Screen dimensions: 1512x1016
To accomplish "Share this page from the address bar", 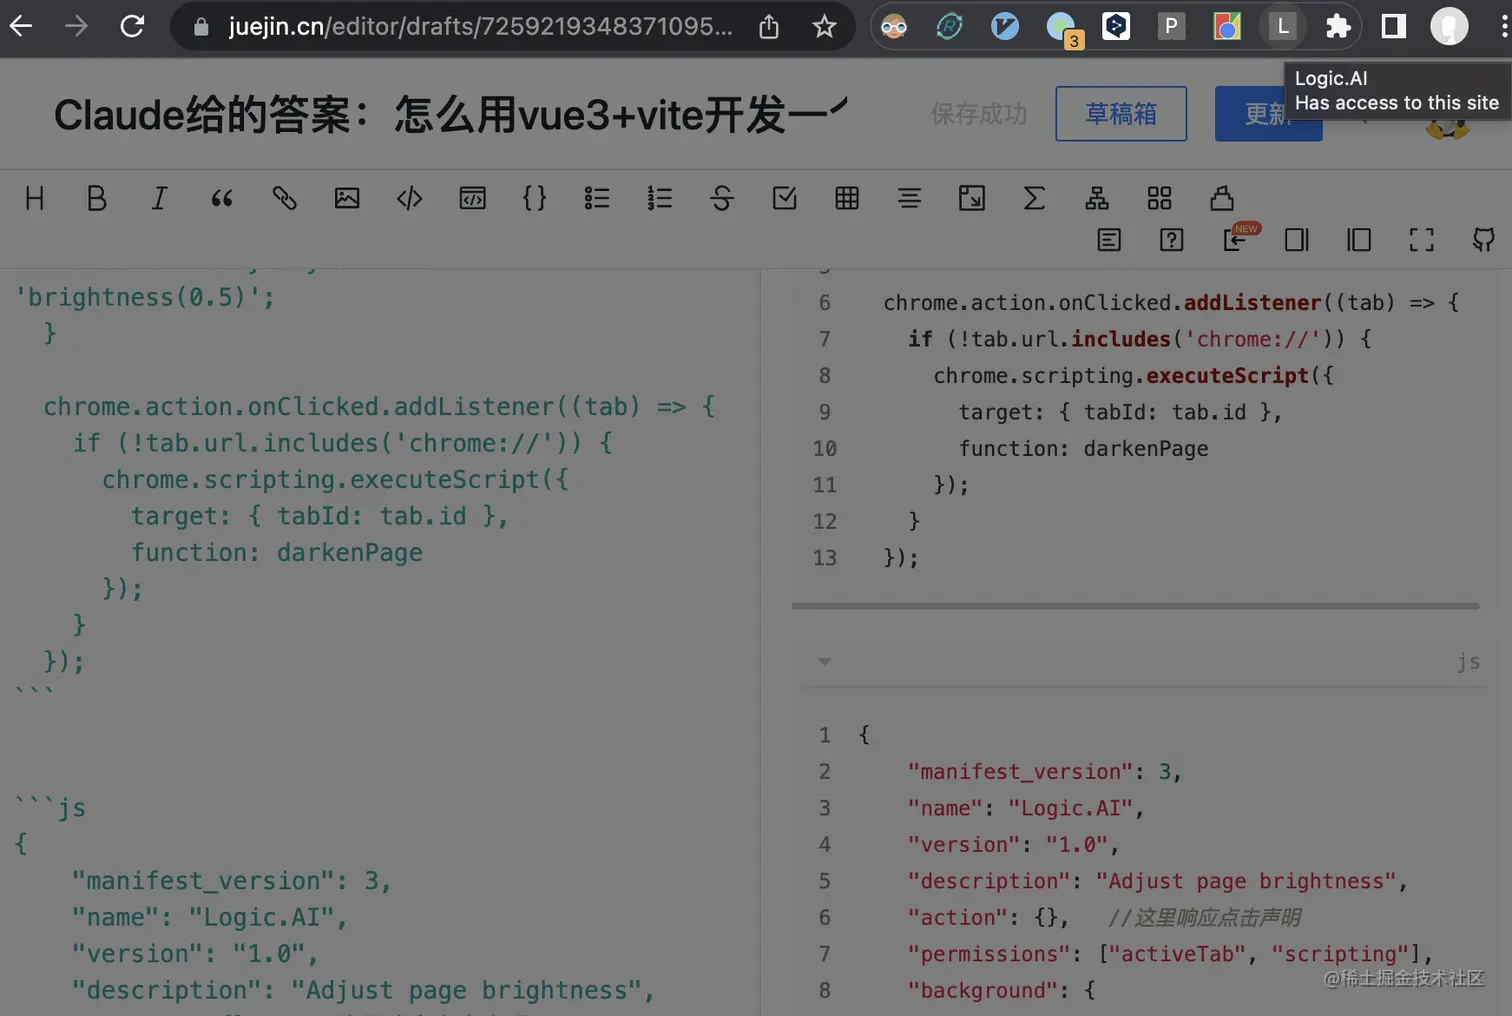I will pos(769,27).
